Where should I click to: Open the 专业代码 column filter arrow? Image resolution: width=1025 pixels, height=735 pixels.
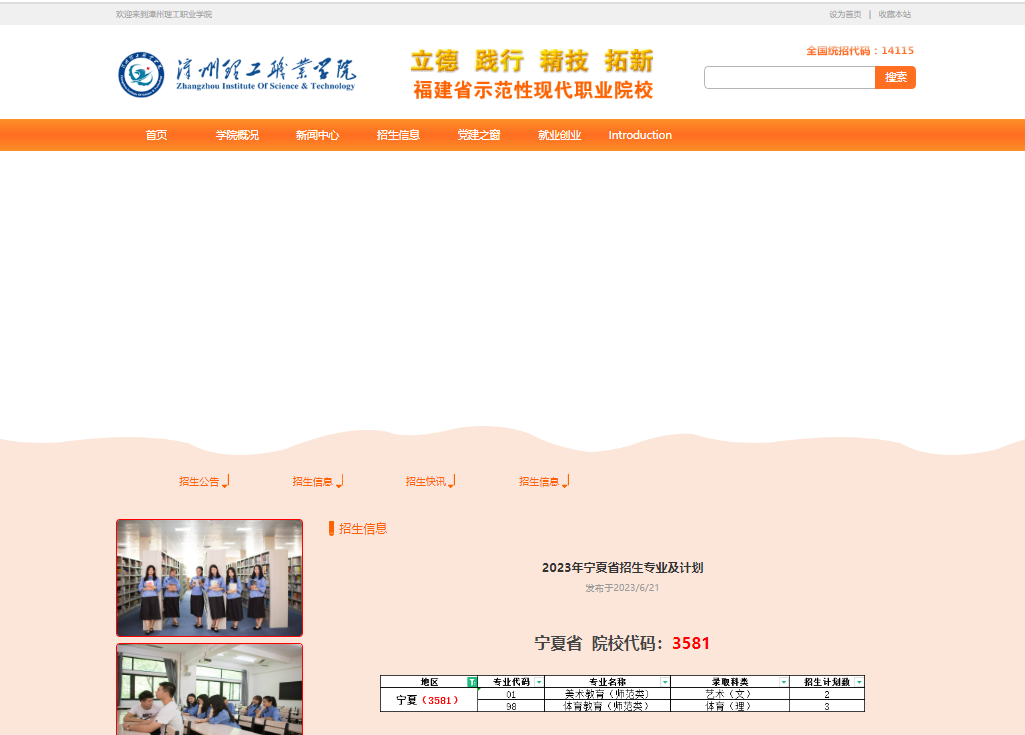(539, 682)
